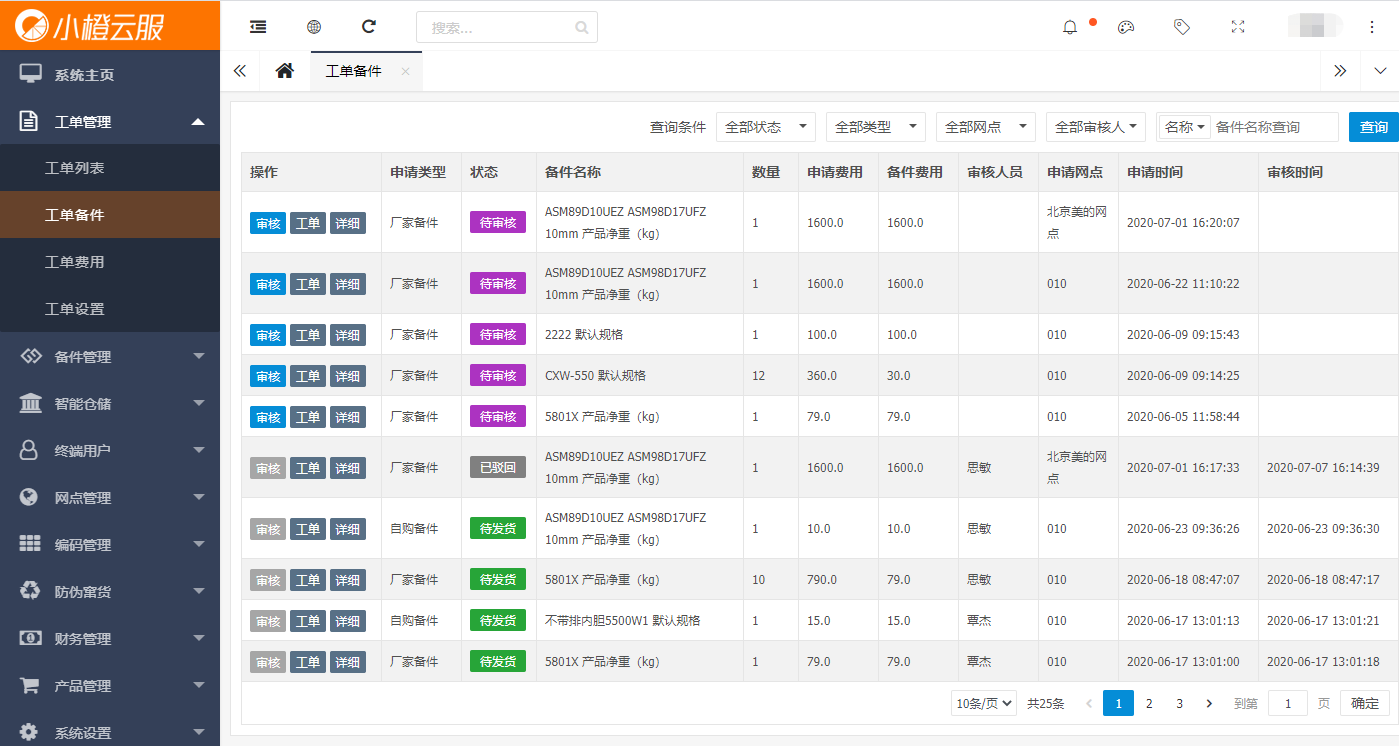Viewport: 1399px width, 746px height.
Task: Focus the 备件名称查询 input field
Action: pyautogui.click(x=1274, y=127)
